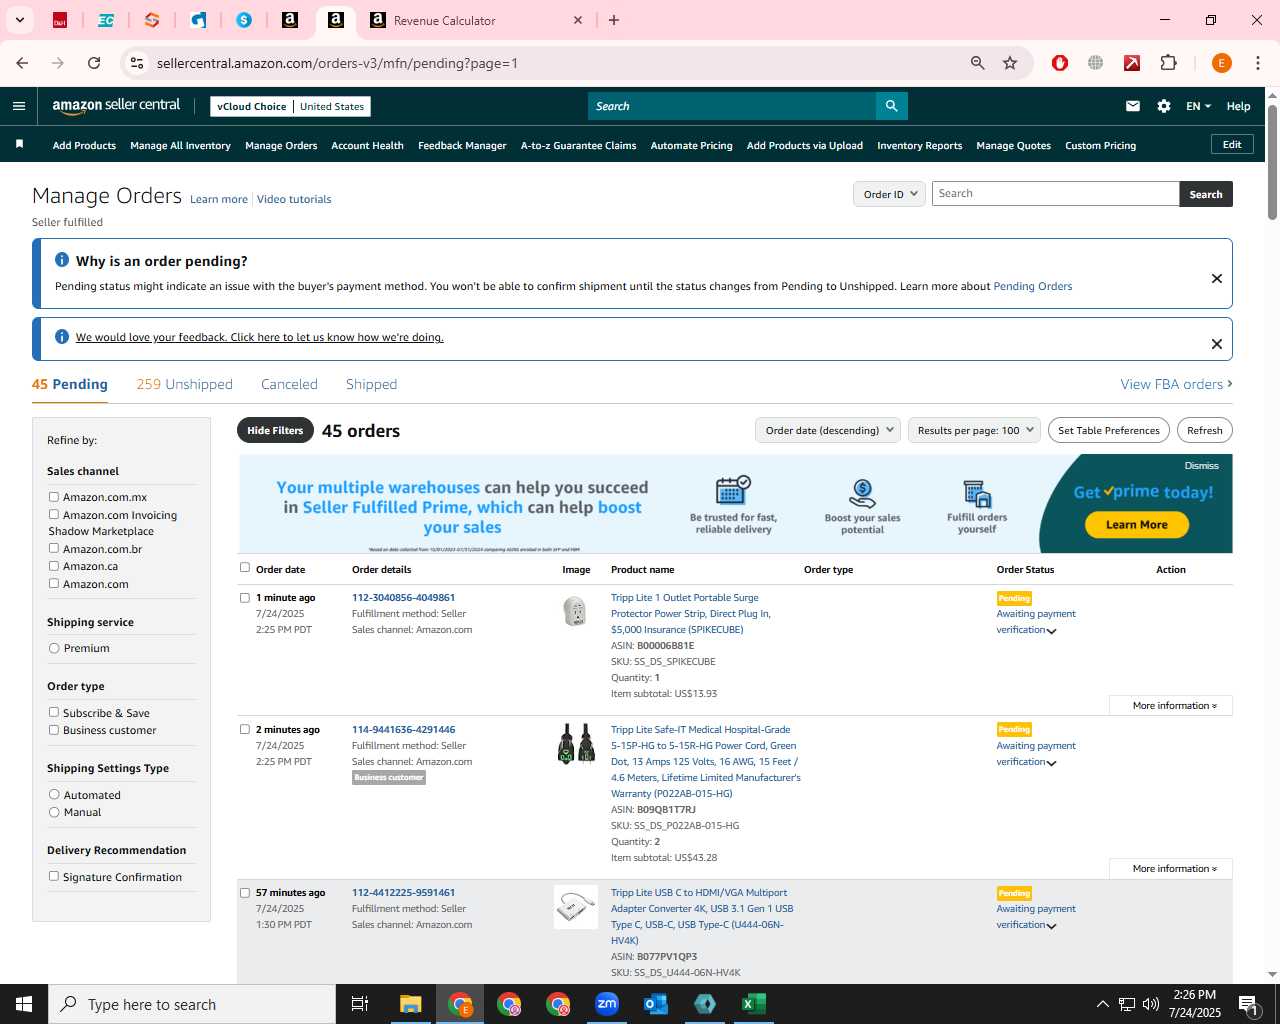1280x1024 pixels.
Task: Check the Amazon.com sales channel
Action: [54, 583]
